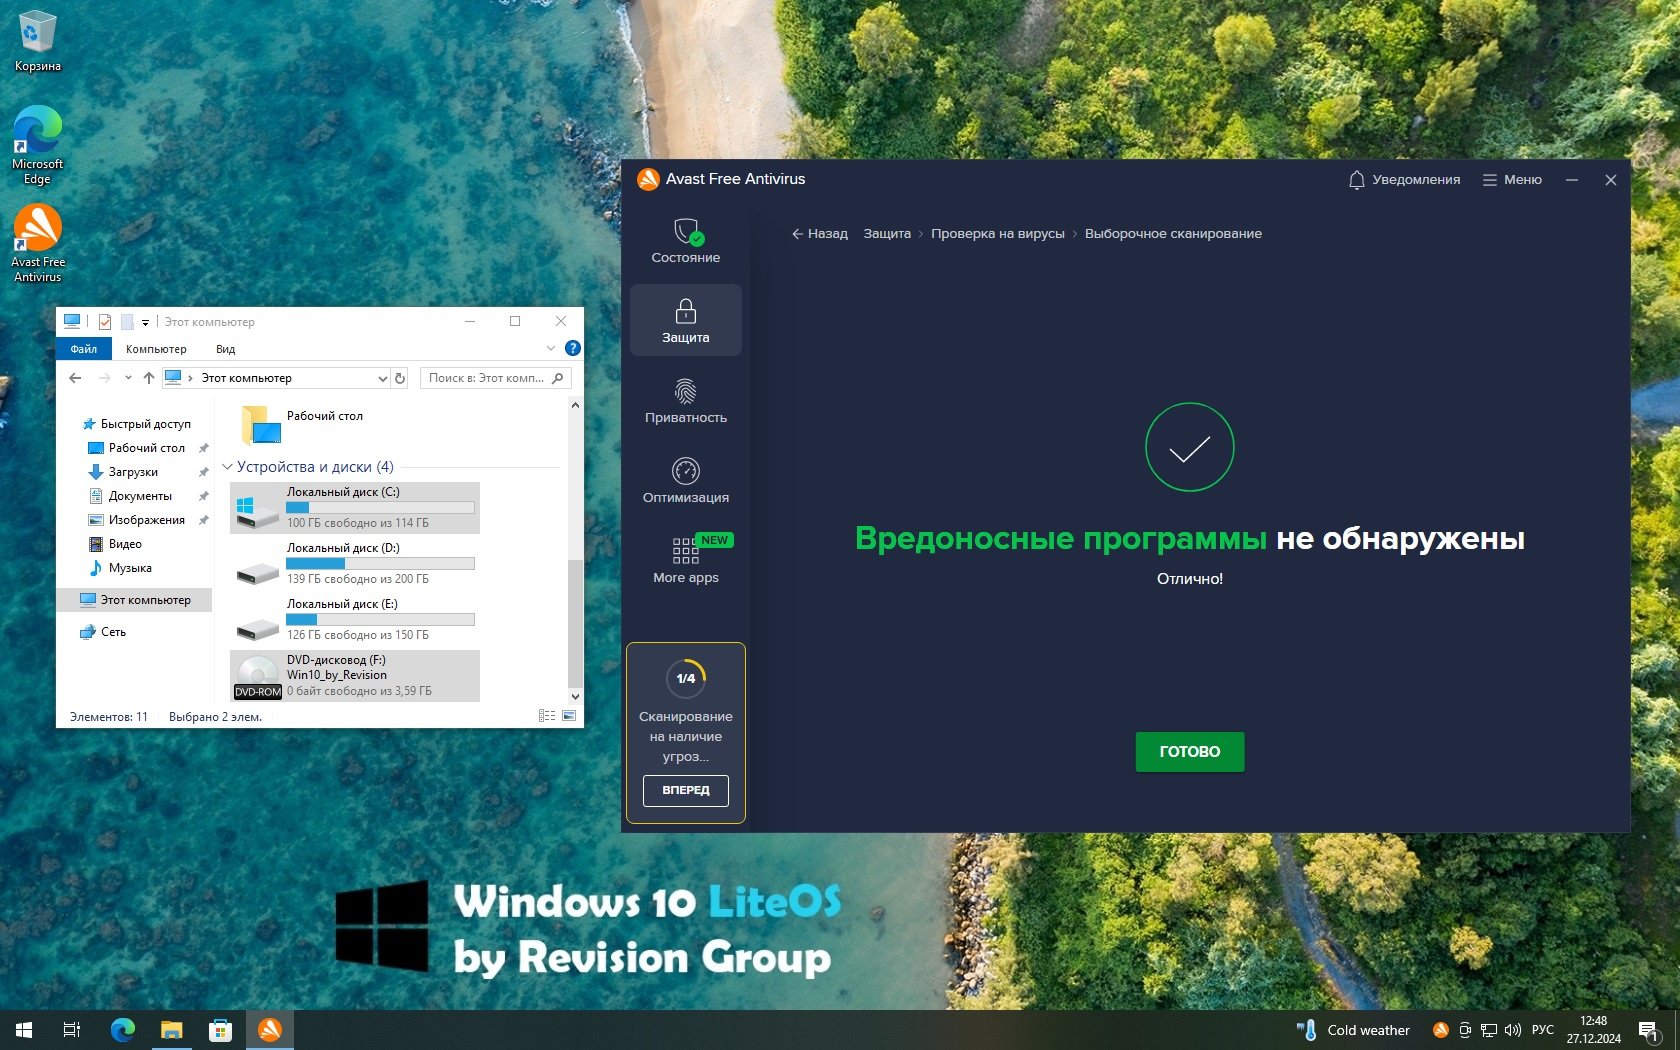The height and width of the screenshot is (1050, 1680).
Task: Select Локальный диск (E:) drive
Action: pos(355,620)
